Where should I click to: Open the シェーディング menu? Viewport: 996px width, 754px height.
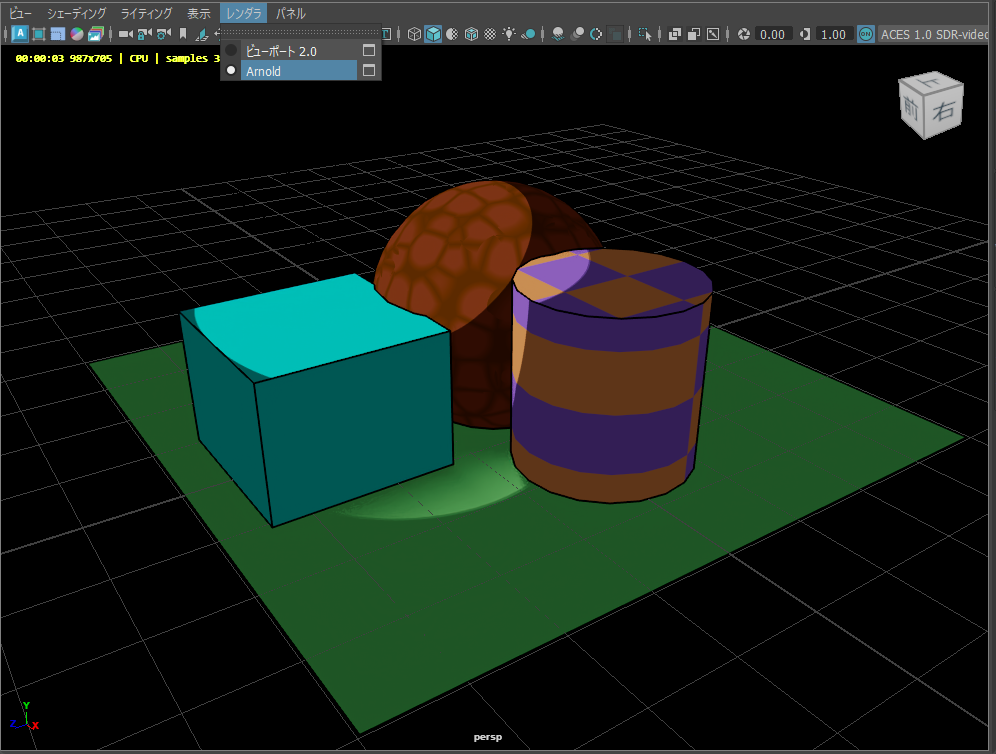click(76, 13)
